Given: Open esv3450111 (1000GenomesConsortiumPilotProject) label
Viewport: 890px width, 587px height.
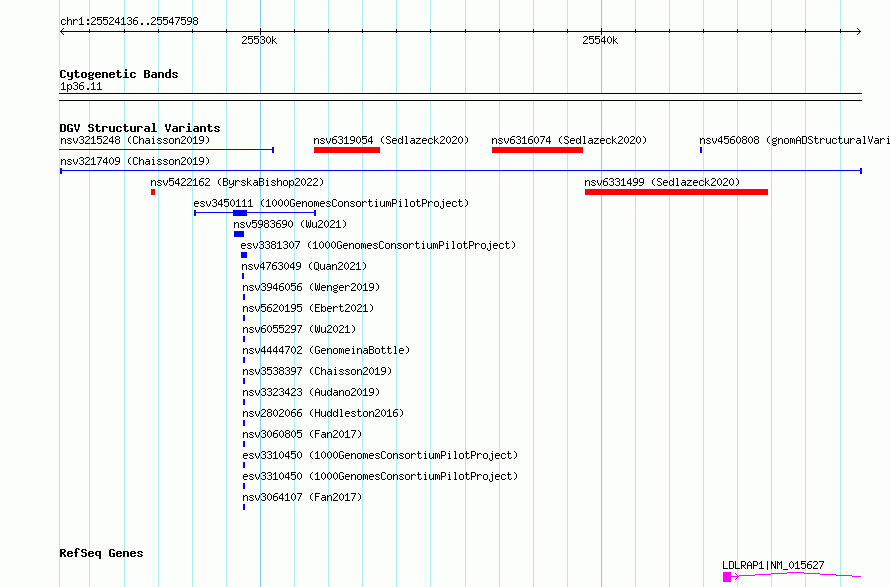Looking at the screenshot, I should click(x=331, y=203).
